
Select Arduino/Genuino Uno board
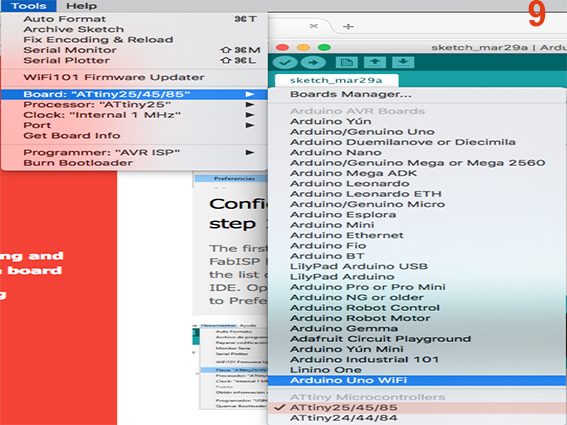click(417, 132)
